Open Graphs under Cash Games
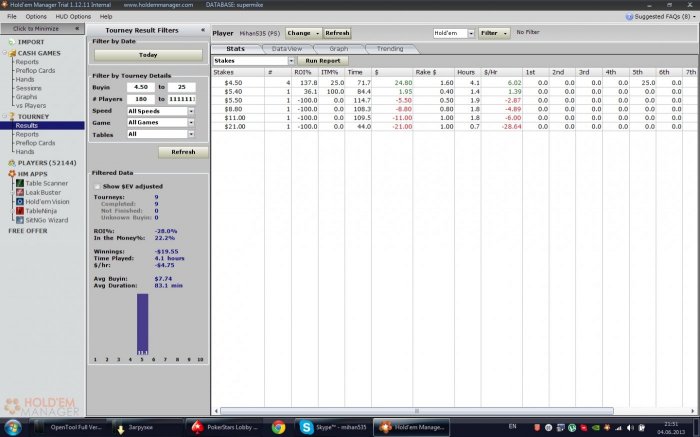Image resolution: width=700 pixels, height=437 pixels. (26, 97)
